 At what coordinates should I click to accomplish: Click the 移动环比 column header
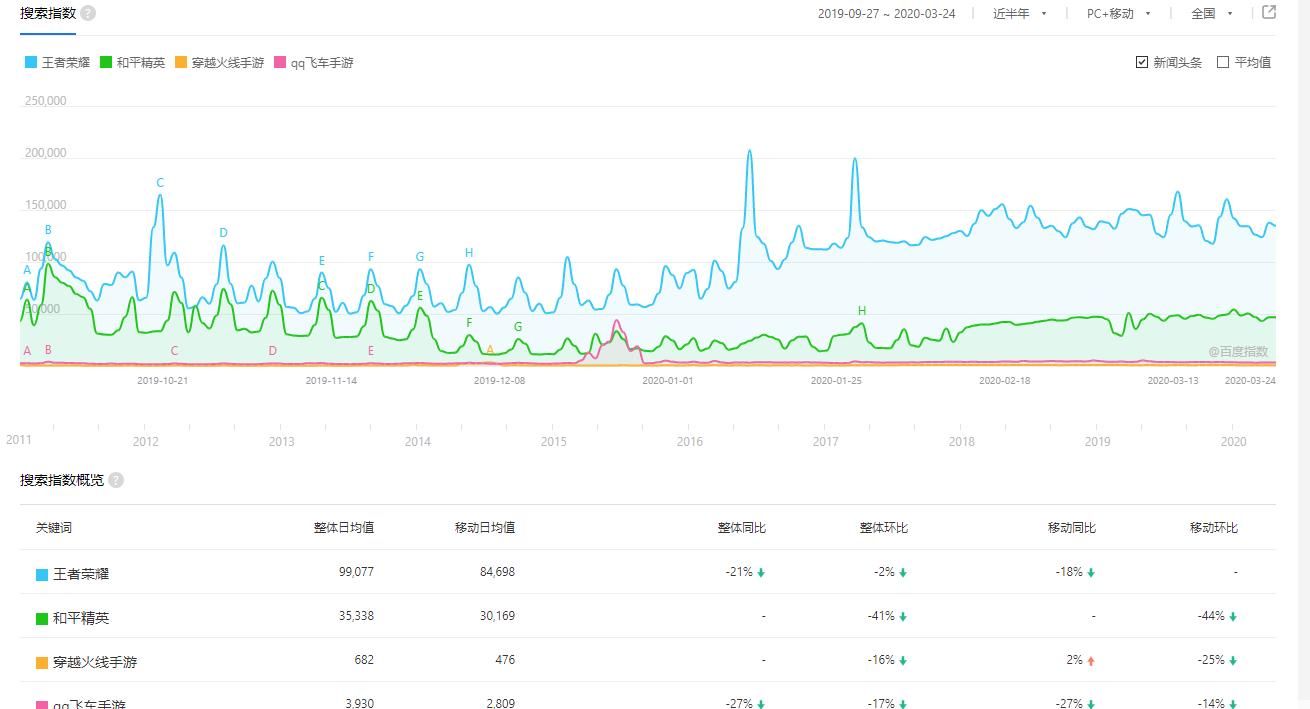(1214, 527)
